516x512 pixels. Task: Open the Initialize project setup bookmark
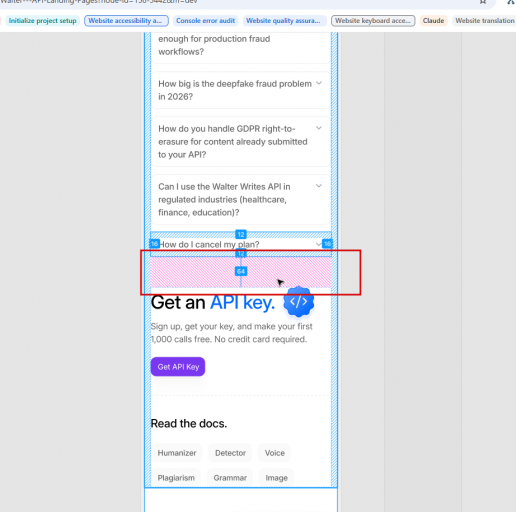tap(42, 21)
